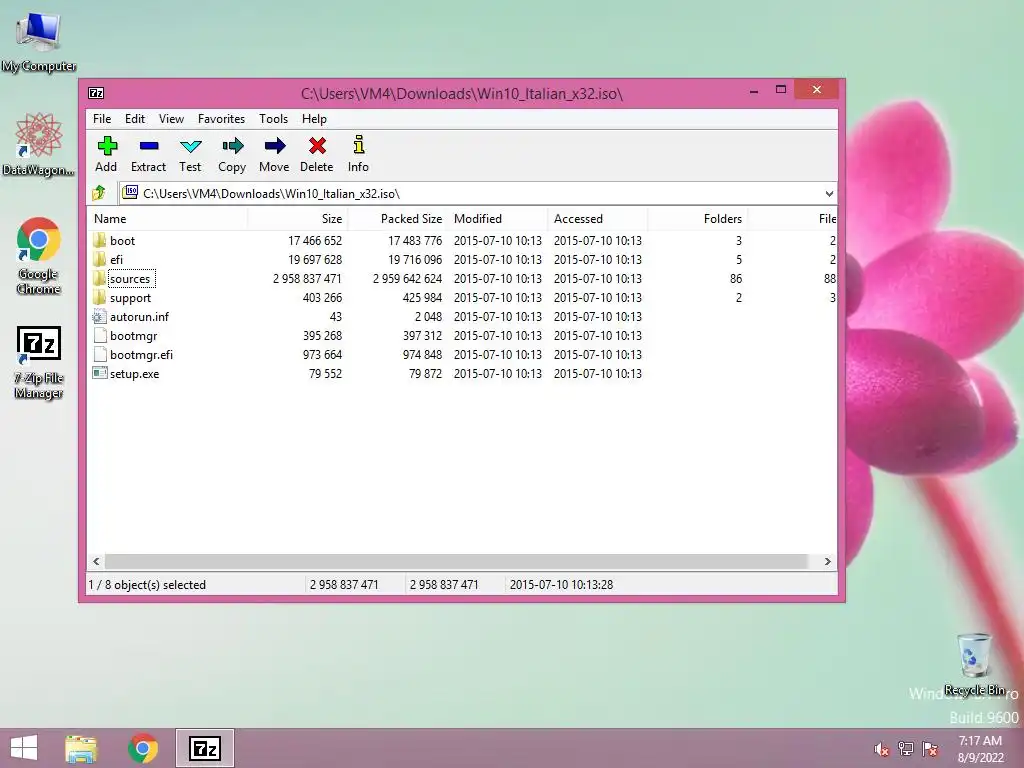The height and width of the screenshot is (768, 1024).
Task: Select the bootmgr.efi file icon
Action: tap(99, 355)
